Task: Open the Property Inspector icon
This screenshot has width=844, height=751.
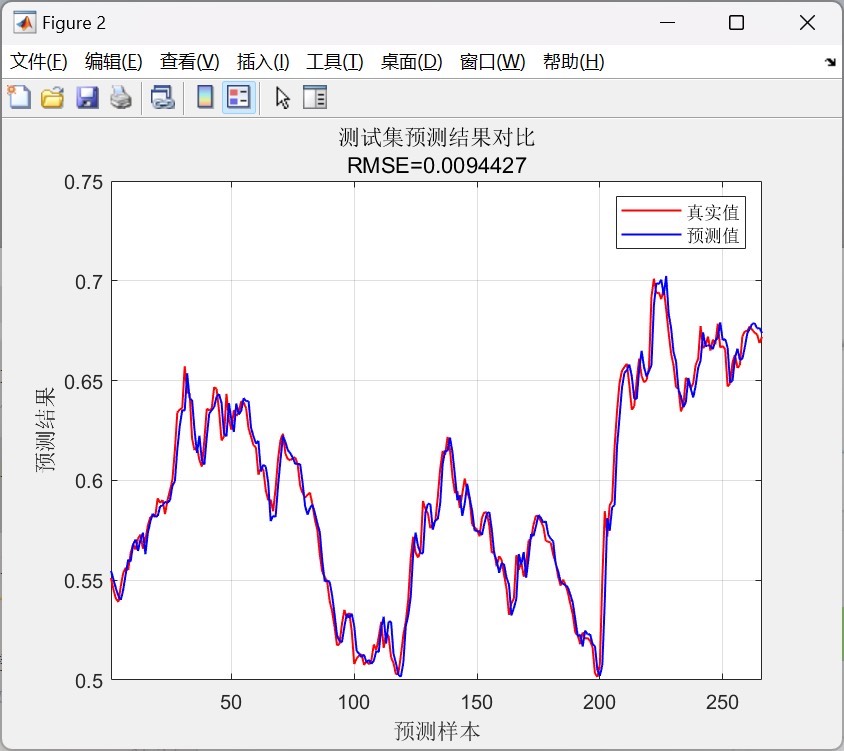Action: coord(315,97)
